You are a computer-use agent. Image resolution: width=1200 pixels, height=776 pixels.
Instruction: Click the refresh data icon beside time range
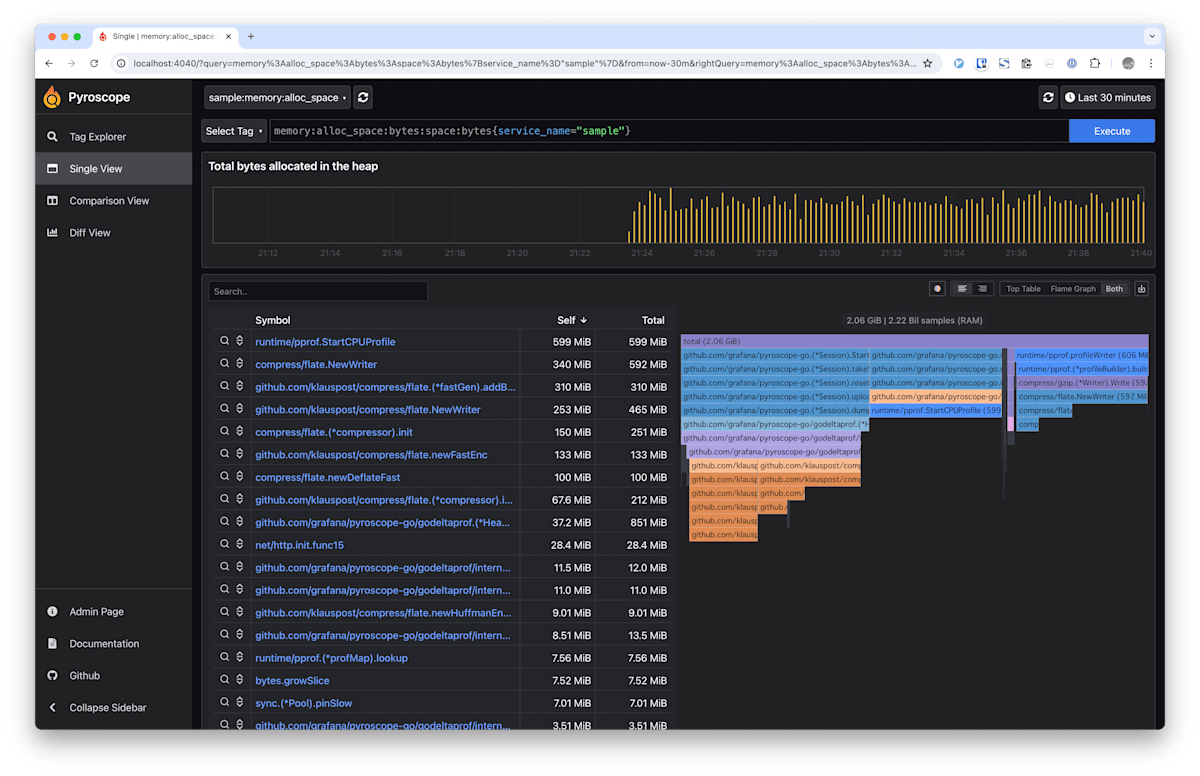coord(1048,98)
